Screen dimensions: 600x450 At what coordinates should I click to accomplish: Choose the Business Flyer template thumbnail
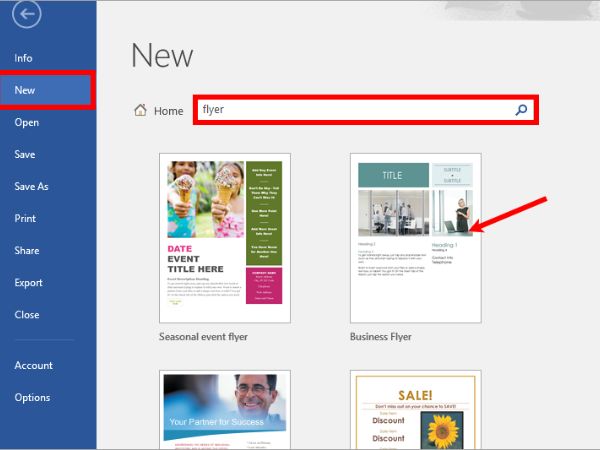(x=415, y=237)
